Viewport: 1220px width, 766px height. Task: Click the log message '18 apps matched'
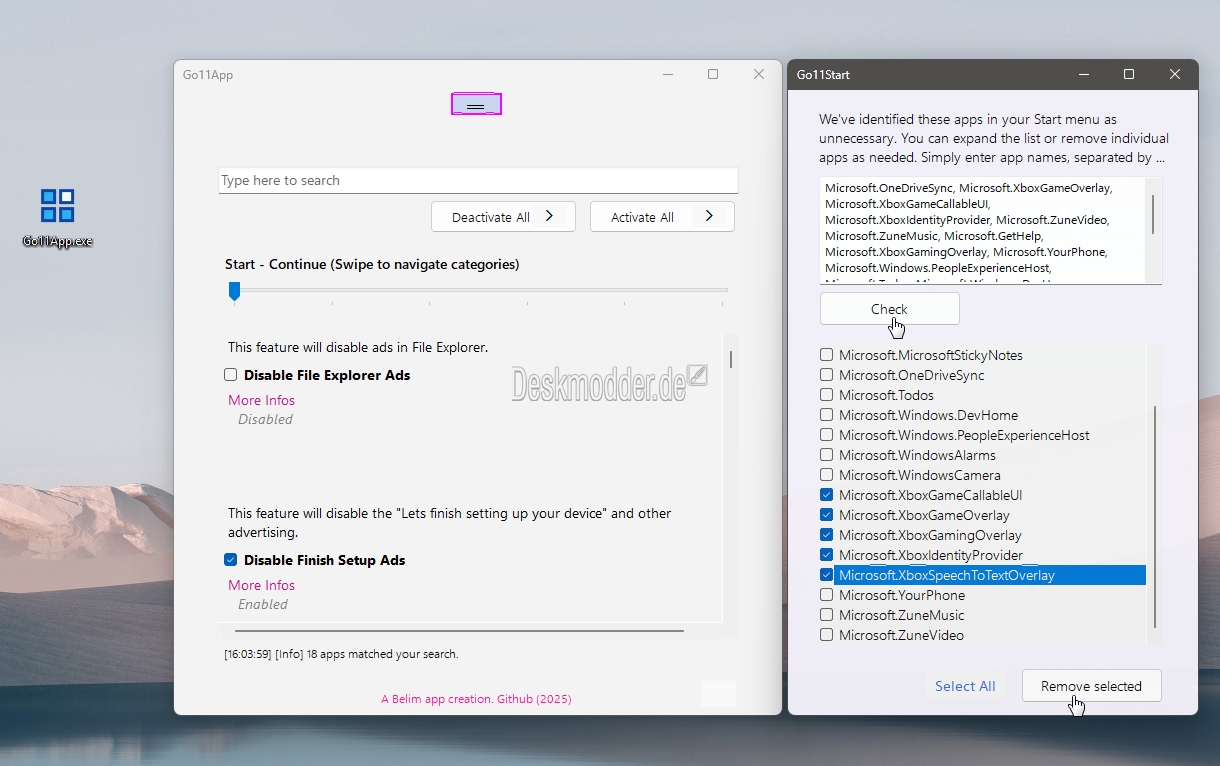point(341,654)
